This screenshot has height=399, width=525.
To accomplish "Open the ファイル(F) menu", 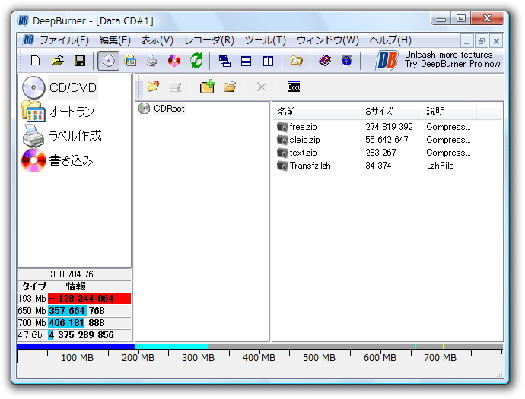I will (x=64, y=41).
